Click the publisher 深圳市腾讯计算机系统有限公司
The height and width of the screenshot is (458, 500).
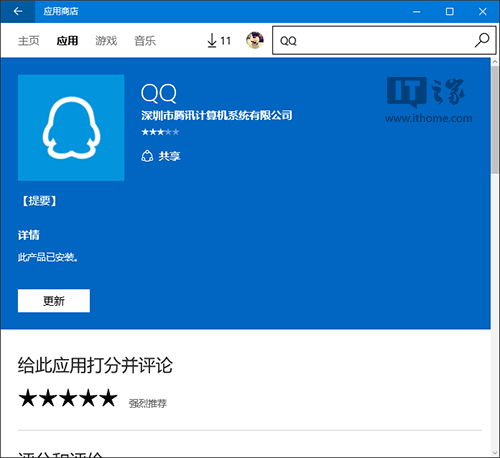point(217,115)
